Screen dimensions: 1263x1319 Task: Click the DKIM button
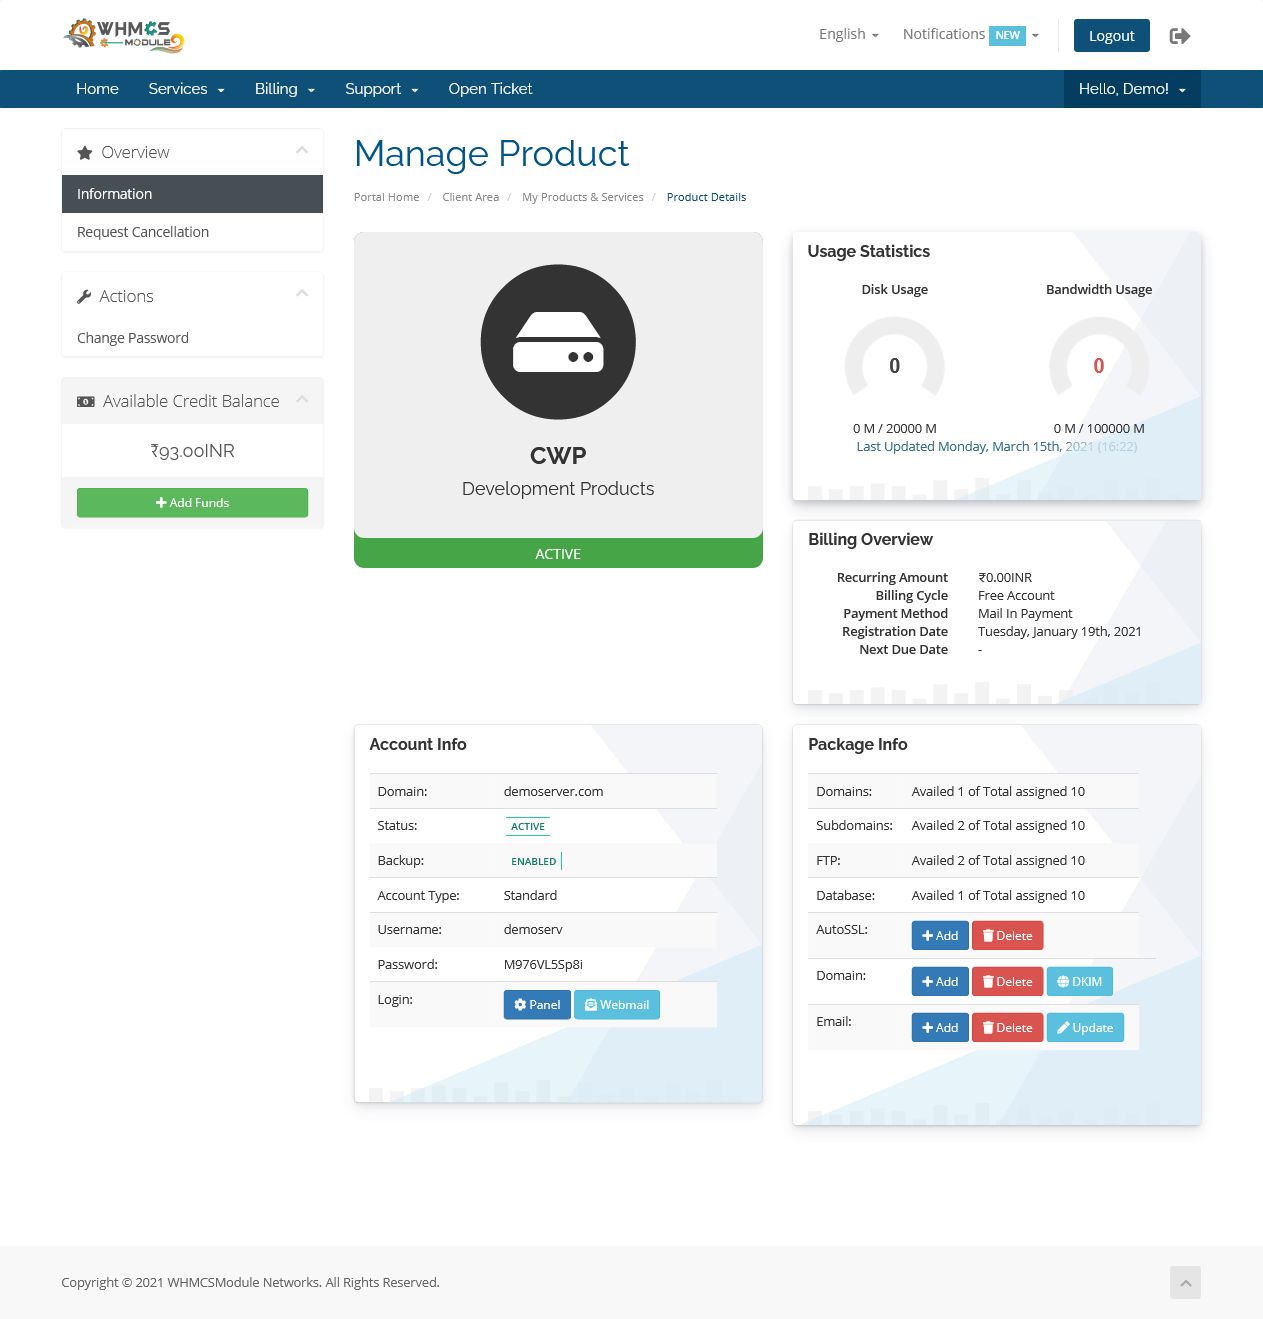click(1080, 982)
